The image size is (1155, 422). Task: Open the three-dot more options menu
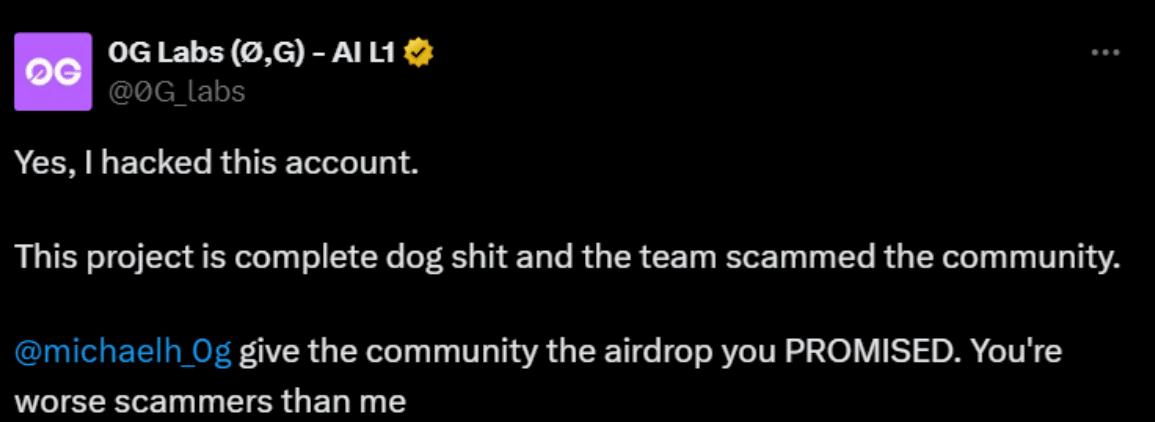(1105, 53)
